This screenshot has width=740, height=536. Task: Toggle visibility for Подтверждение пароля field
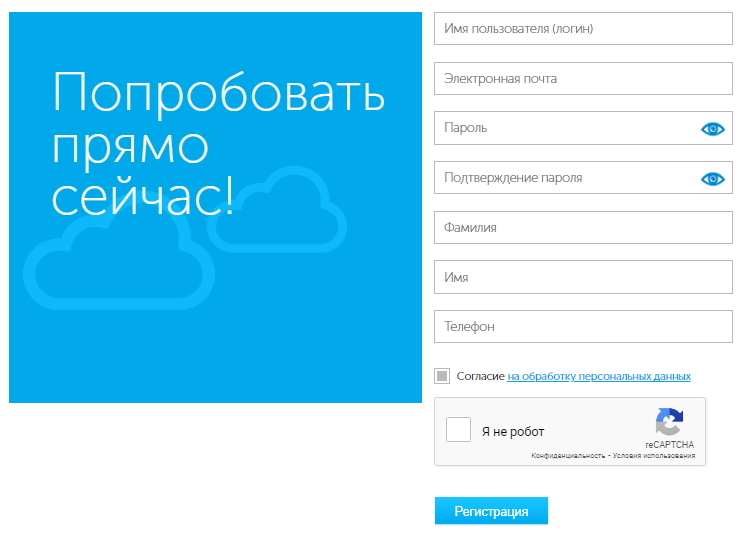[x=712, y=179]
